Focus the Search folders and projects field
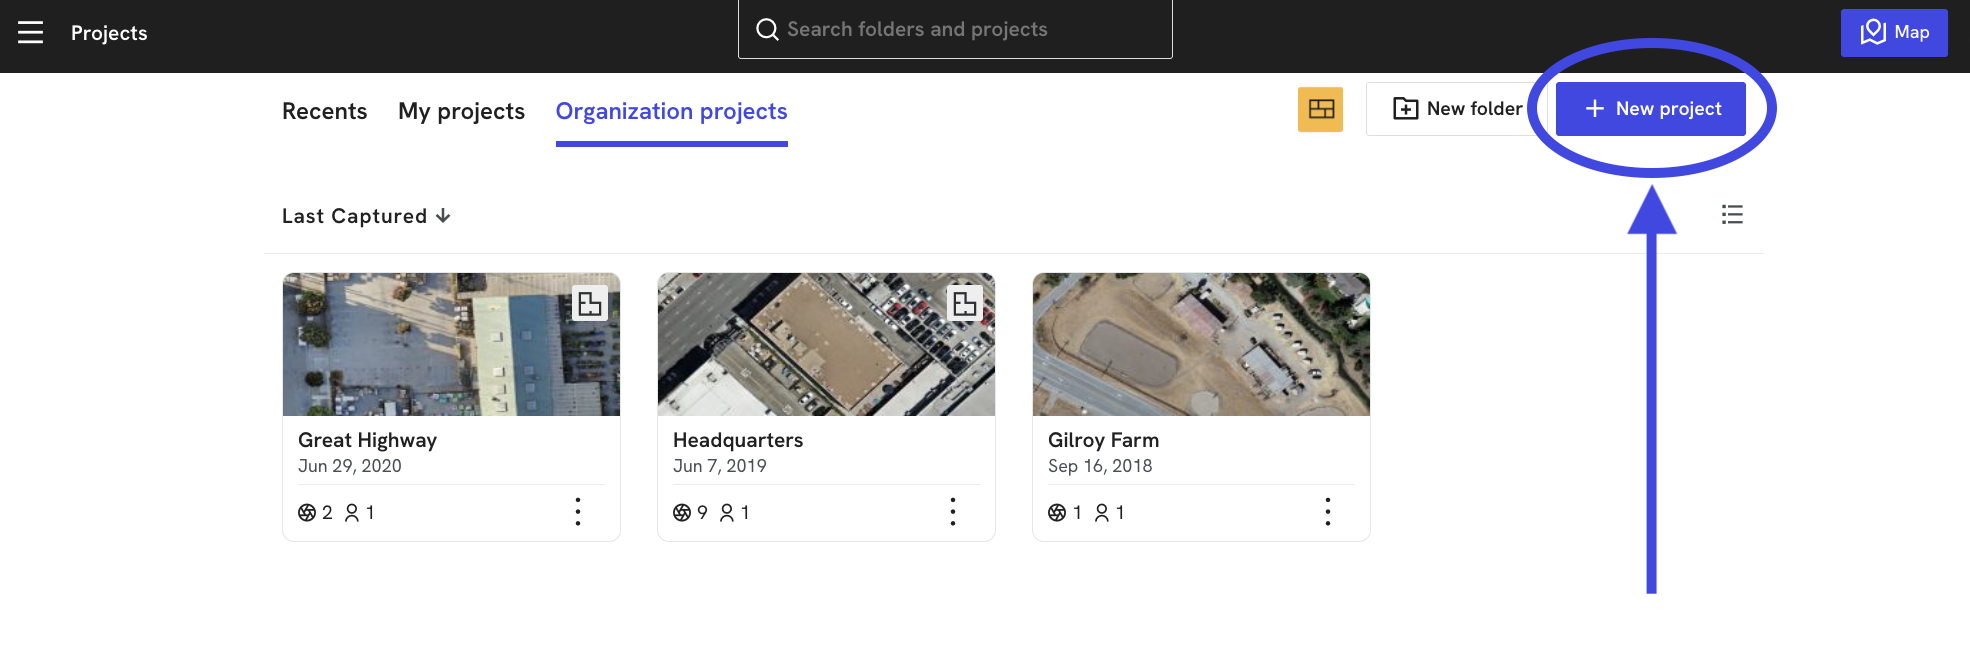Viewport: 1970px width, 654px height. coord(955,29)
